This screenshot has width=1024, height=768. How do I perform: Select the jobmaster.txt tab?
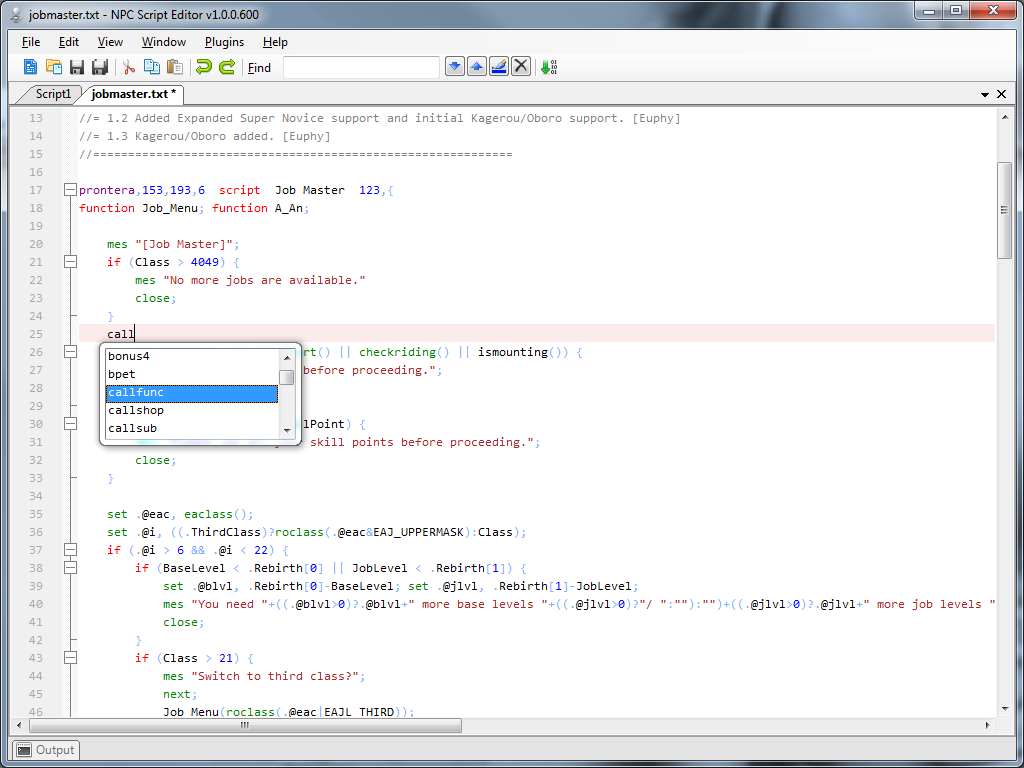coord(133,94)
